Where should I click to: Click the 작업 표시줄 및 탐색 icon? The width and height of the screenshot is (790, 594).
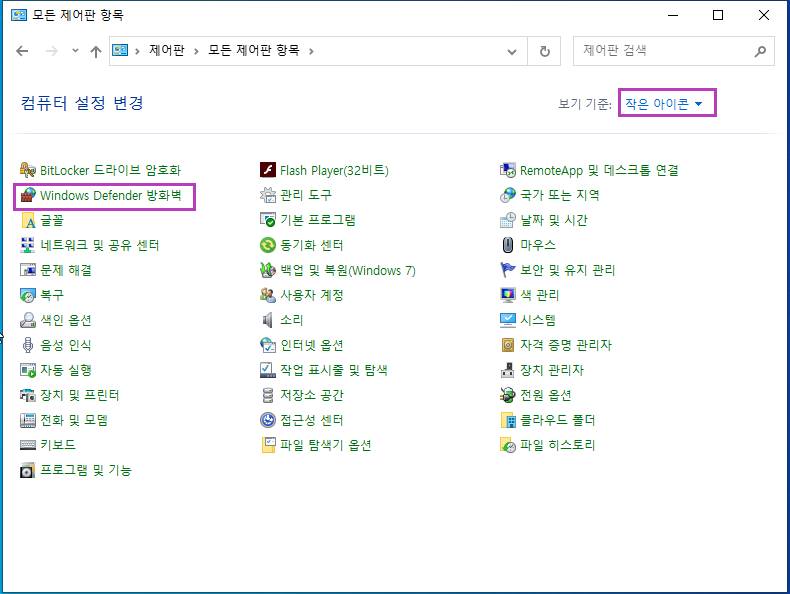(x=268, y=370)
